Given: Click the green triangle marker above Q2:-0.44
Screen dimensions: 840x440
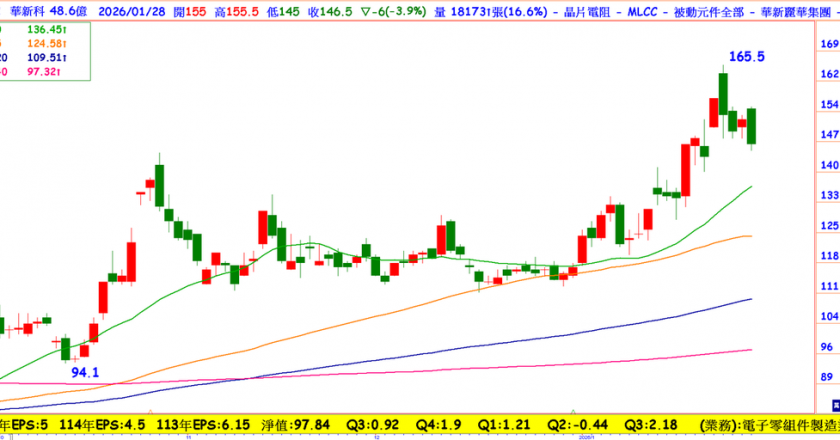Looking at the screenshot, I should pyautogui.click(x=573, y=412).
